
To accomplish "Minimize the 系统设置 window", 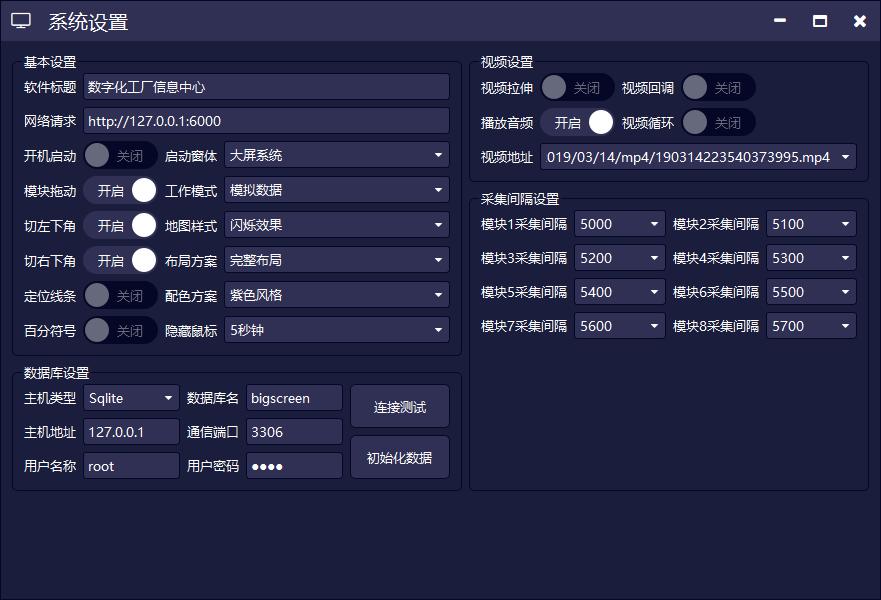I will tap(780, 21).
